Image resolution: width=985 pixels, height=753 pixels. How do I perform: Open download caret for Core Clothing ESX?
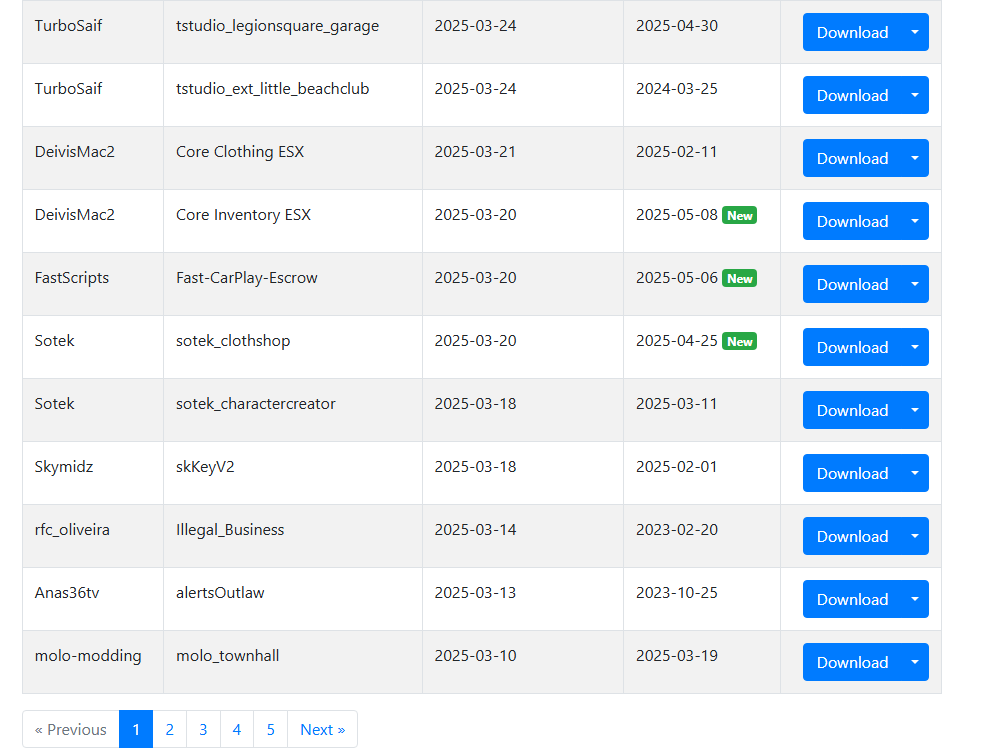click(x=915, y=158)
